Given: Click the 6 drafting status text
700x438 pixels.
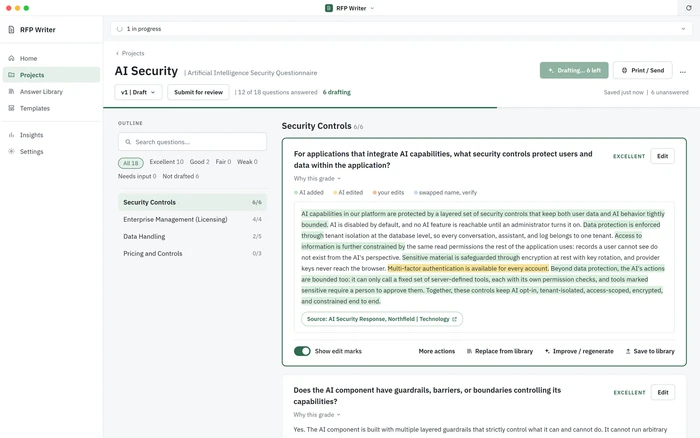Looking at the screenshot, I should (337, 92).
